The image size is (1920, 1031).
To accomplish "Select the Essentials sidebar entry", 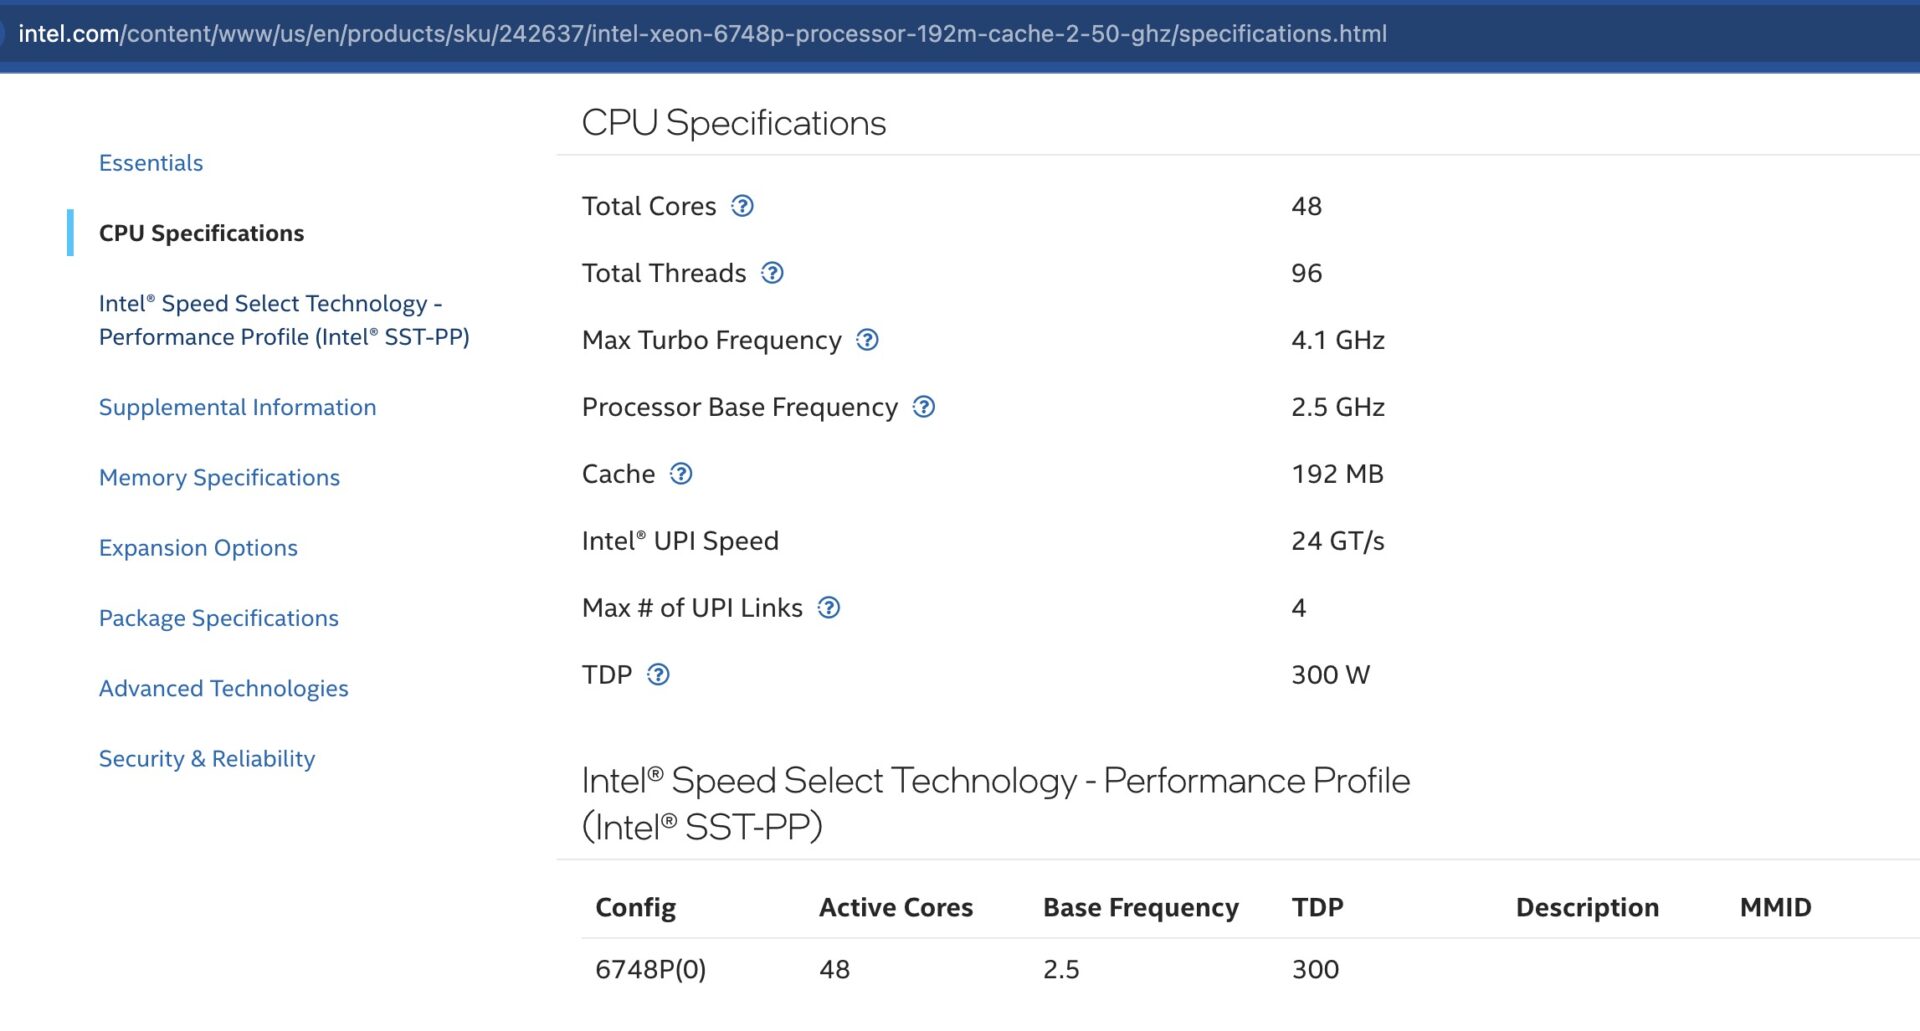I will tap(150, 162).
